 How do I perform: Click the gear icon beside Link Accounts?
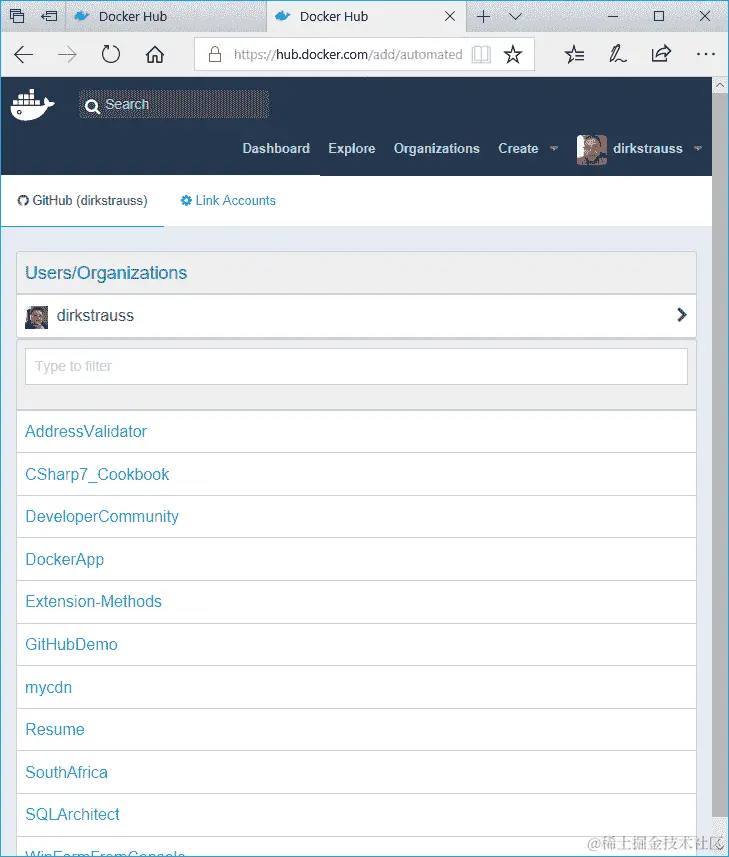(x=186, y=201)
